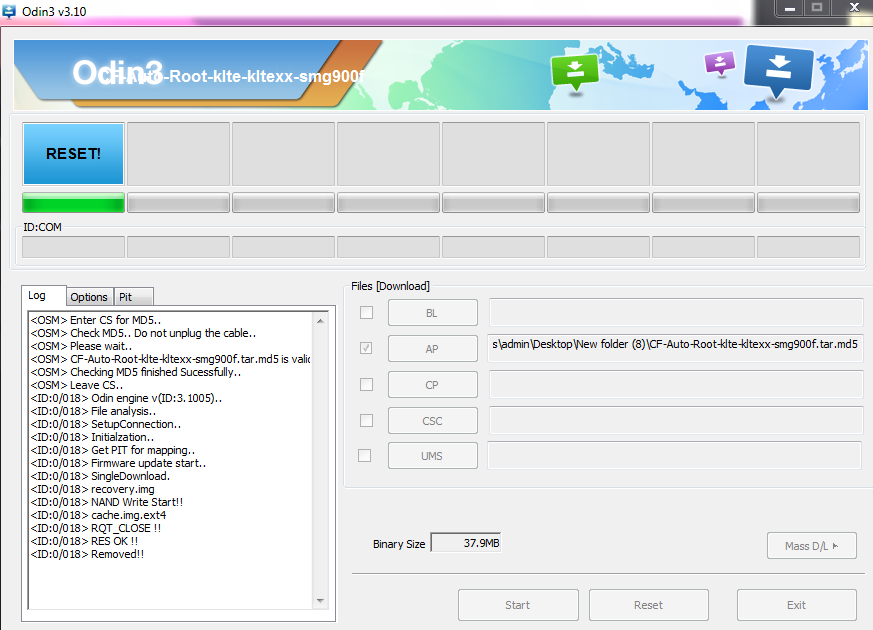Check the CSC checkbox
The image size is (873, 630).
[x=366, y=420]
